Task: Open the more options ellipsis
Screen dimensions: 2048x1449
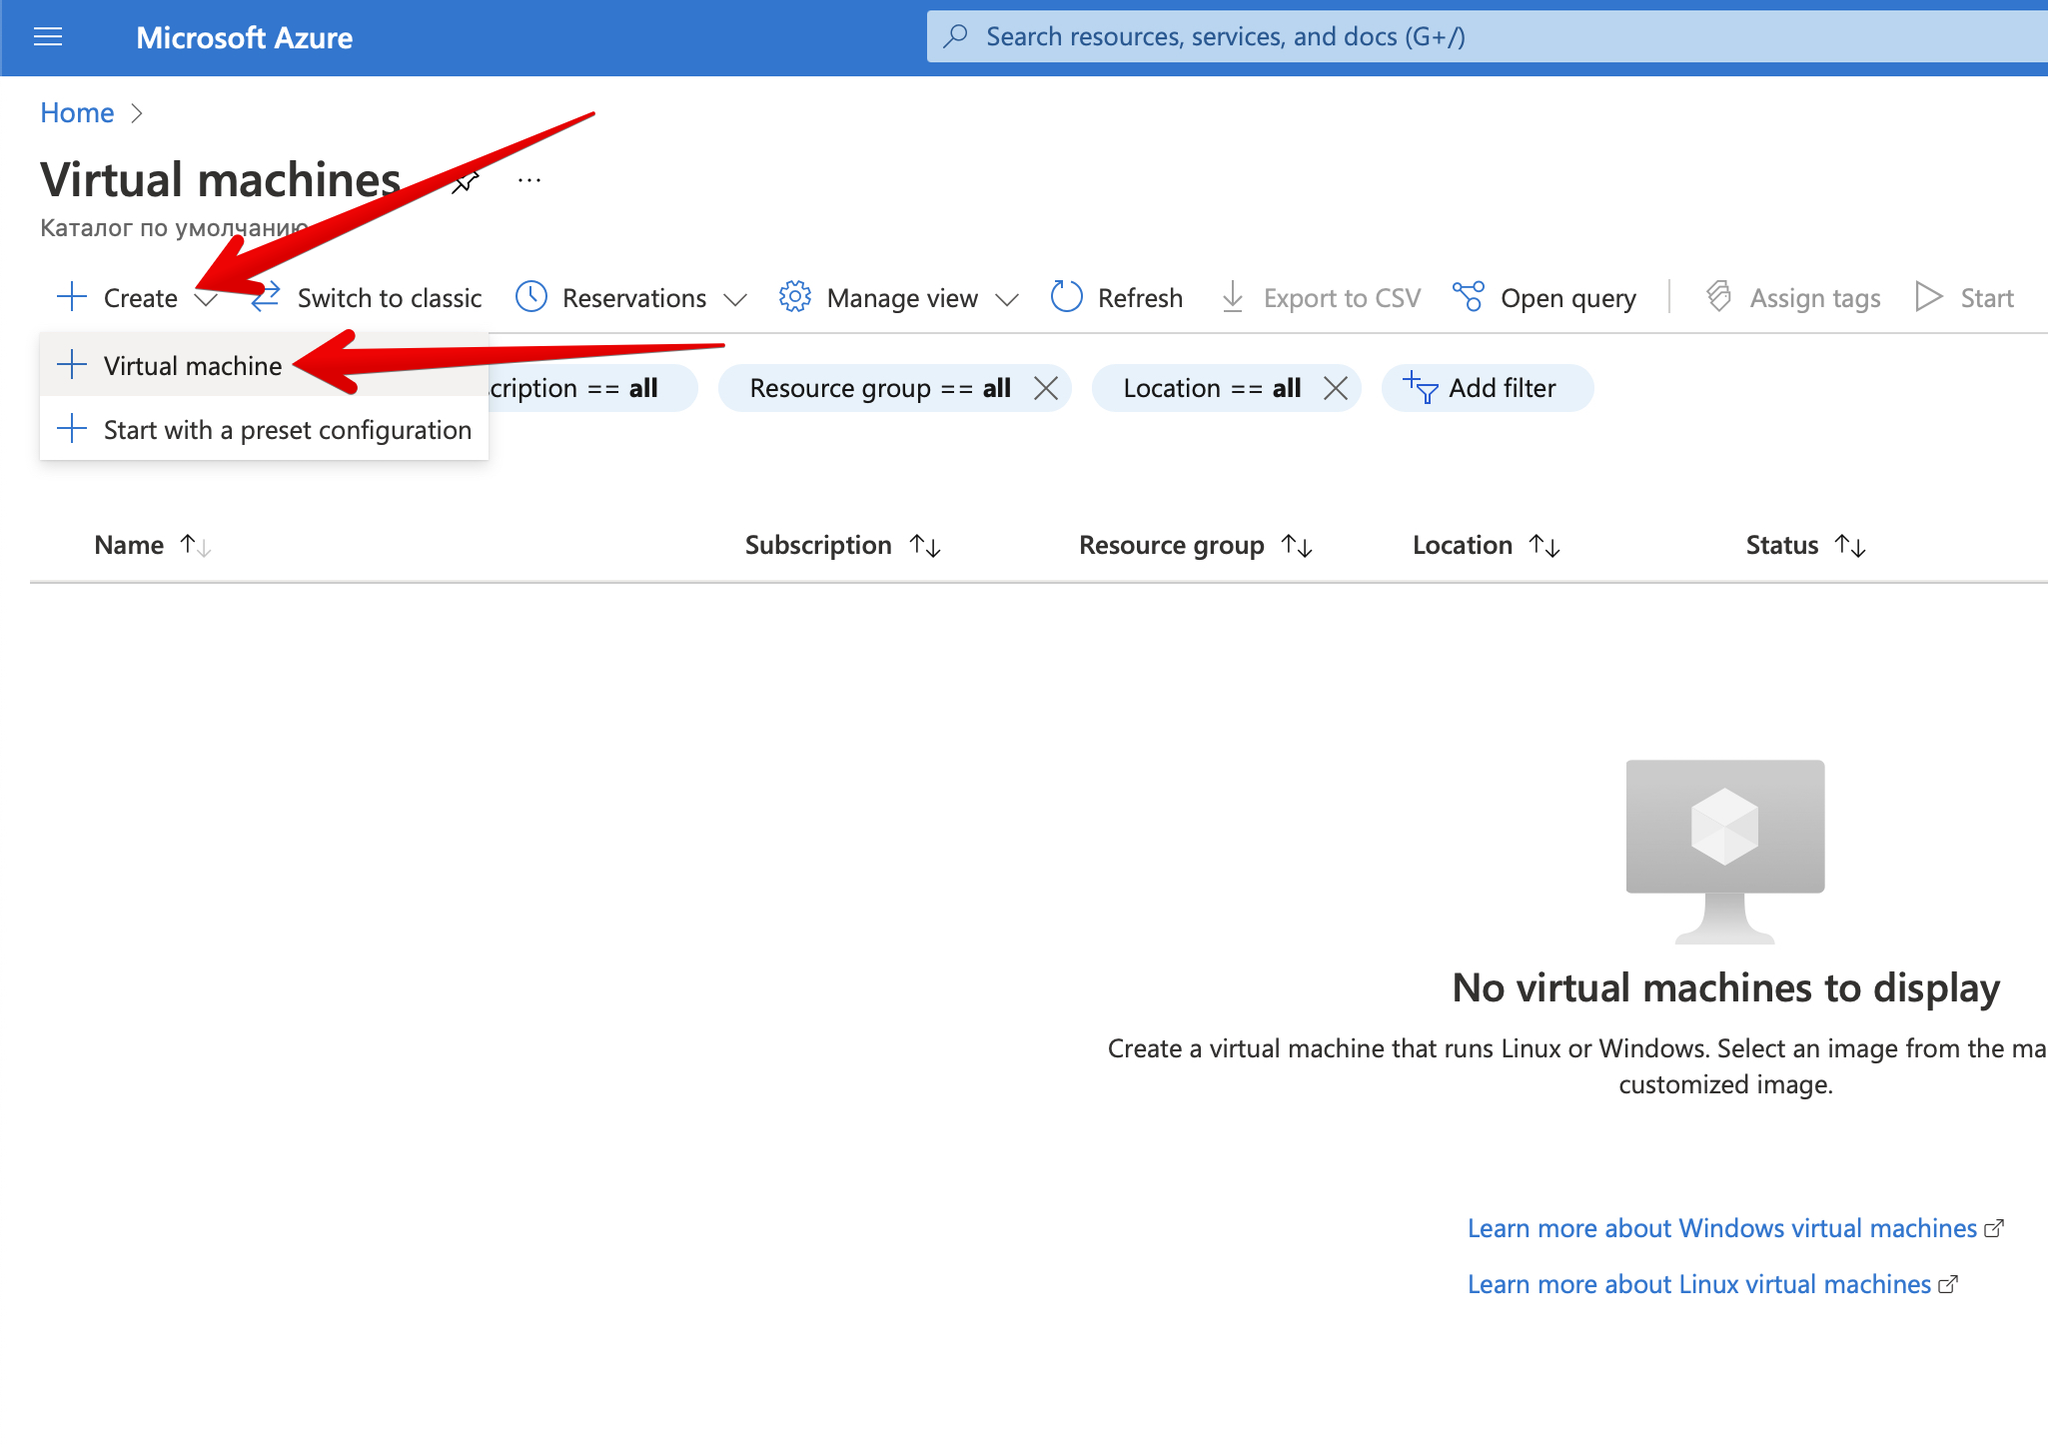Action: (x=529, y=180)
